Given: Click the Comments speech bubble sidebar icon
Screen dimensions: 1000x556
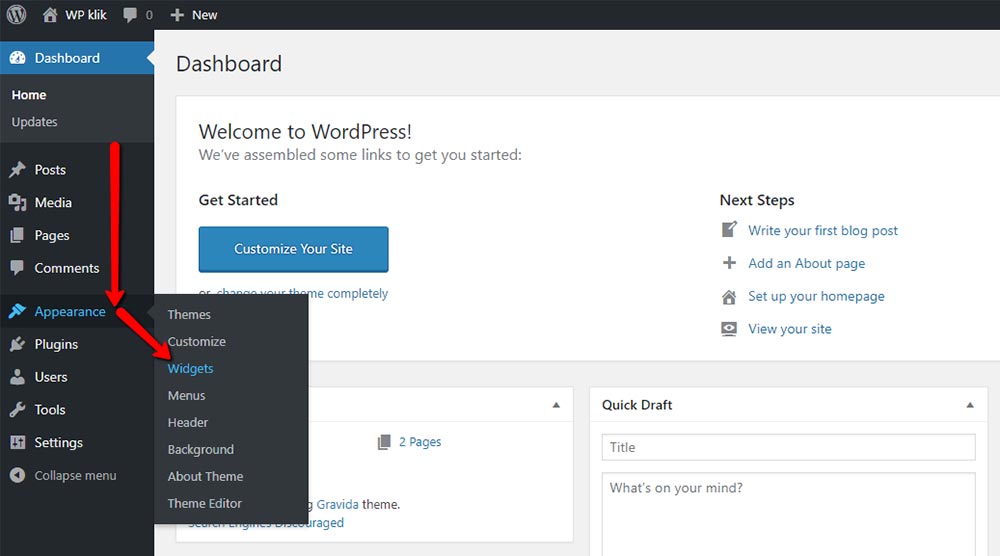Looking at the screenshot, I should point(17,268).
